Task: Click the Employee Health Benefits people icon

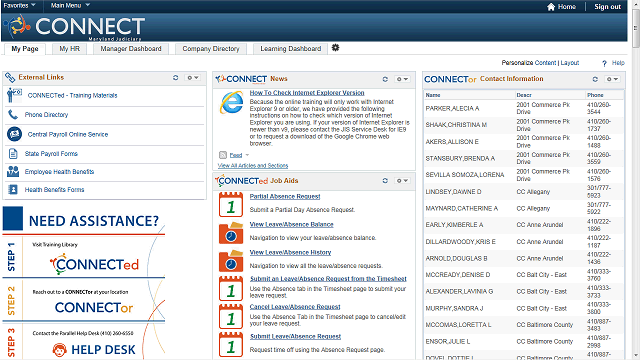Action: coord(13,171)
